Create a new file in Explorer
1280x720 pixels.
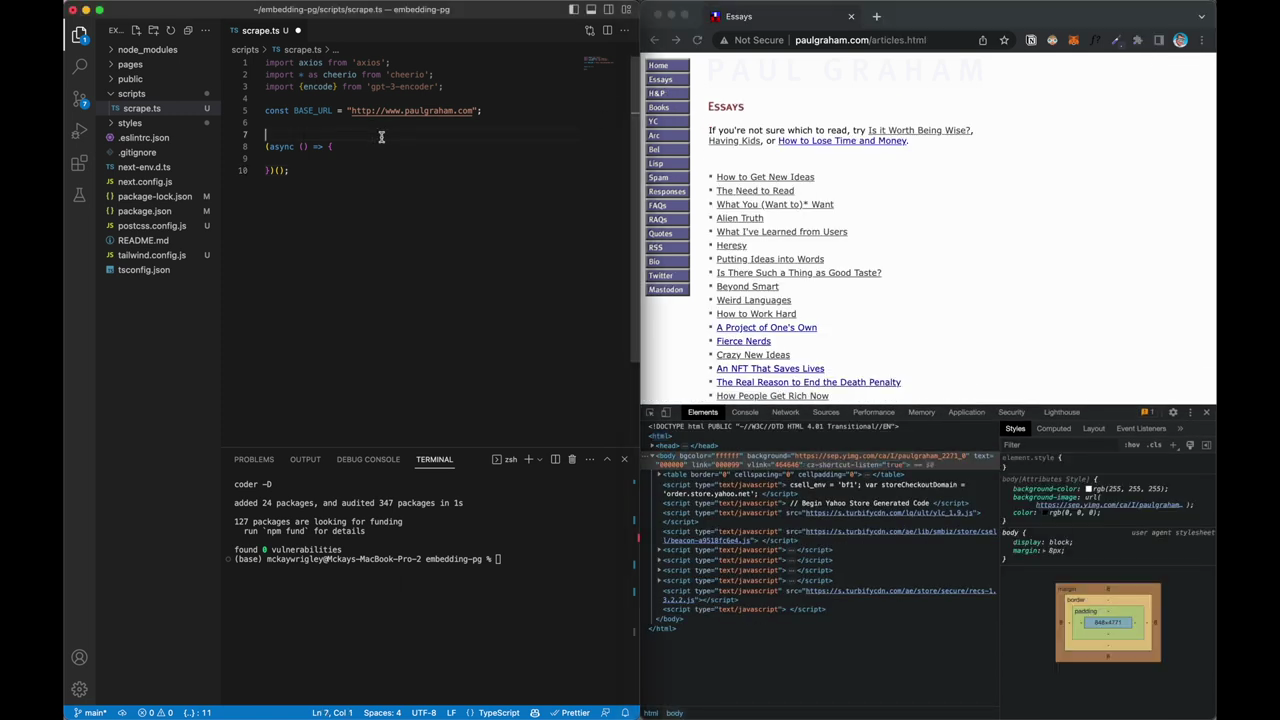coord(137,30)
